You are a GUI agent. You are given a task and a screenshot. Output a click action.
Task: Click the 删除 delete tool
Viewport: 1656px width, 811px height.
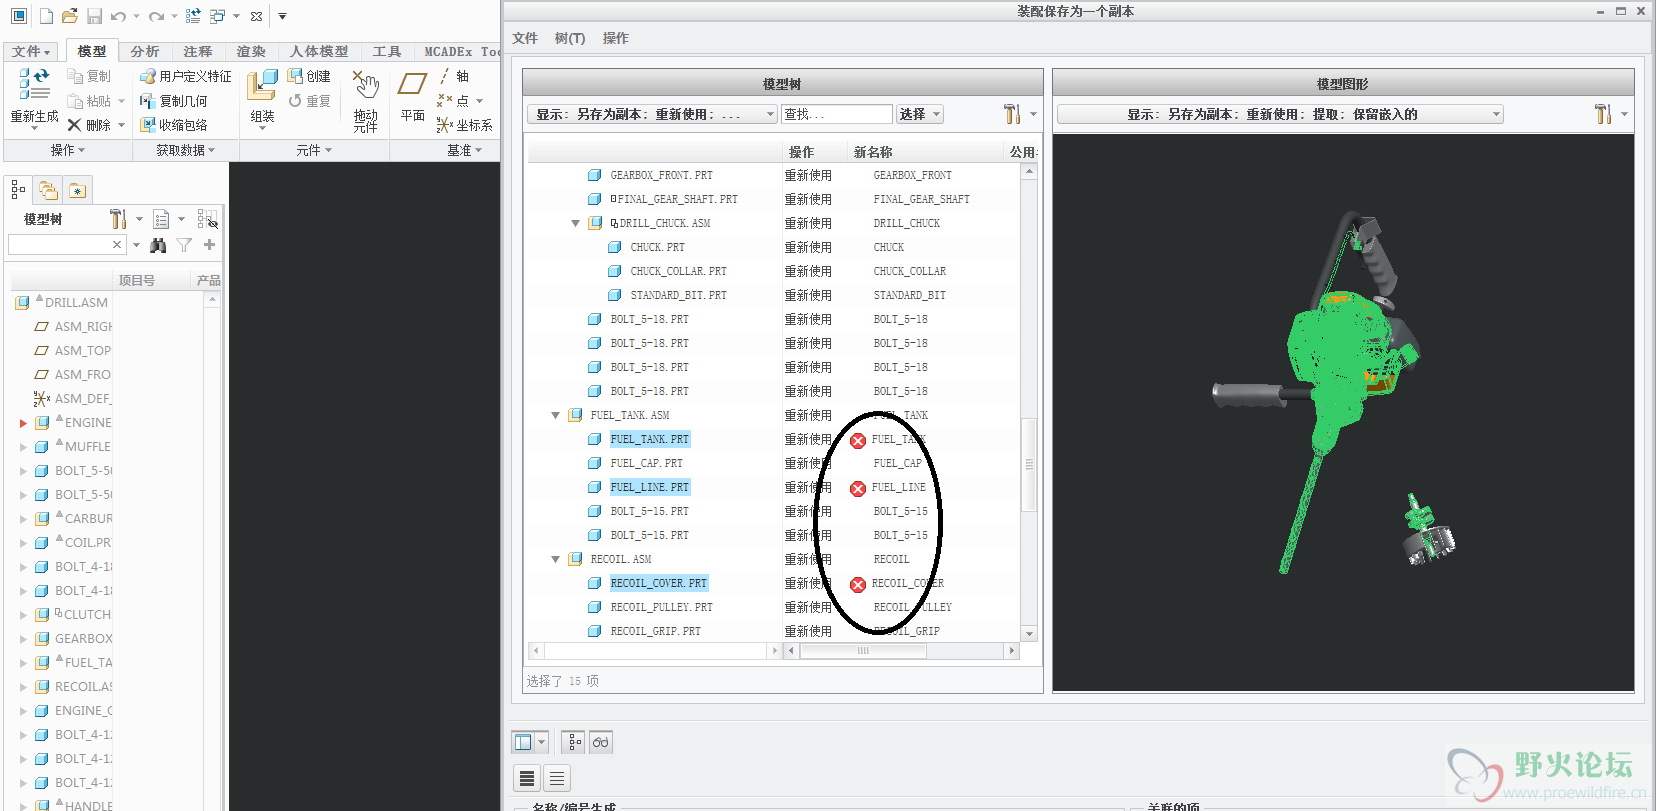click(x=89, y=125)
